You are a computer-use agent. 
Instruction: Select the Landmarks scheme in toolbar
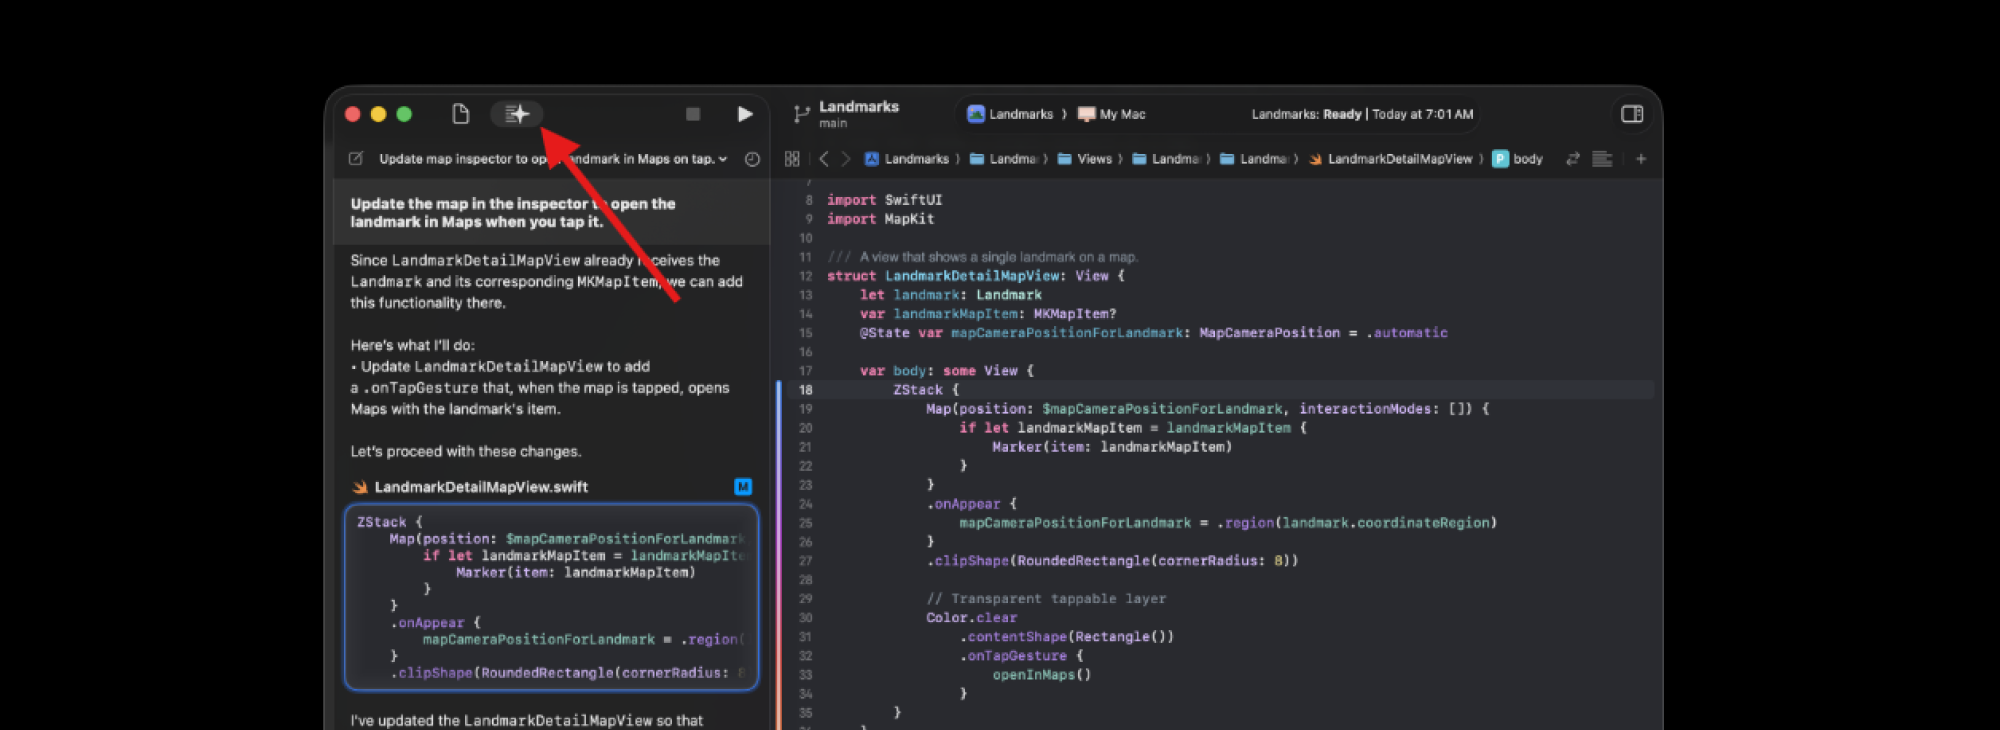click(x=1010, y=114)
